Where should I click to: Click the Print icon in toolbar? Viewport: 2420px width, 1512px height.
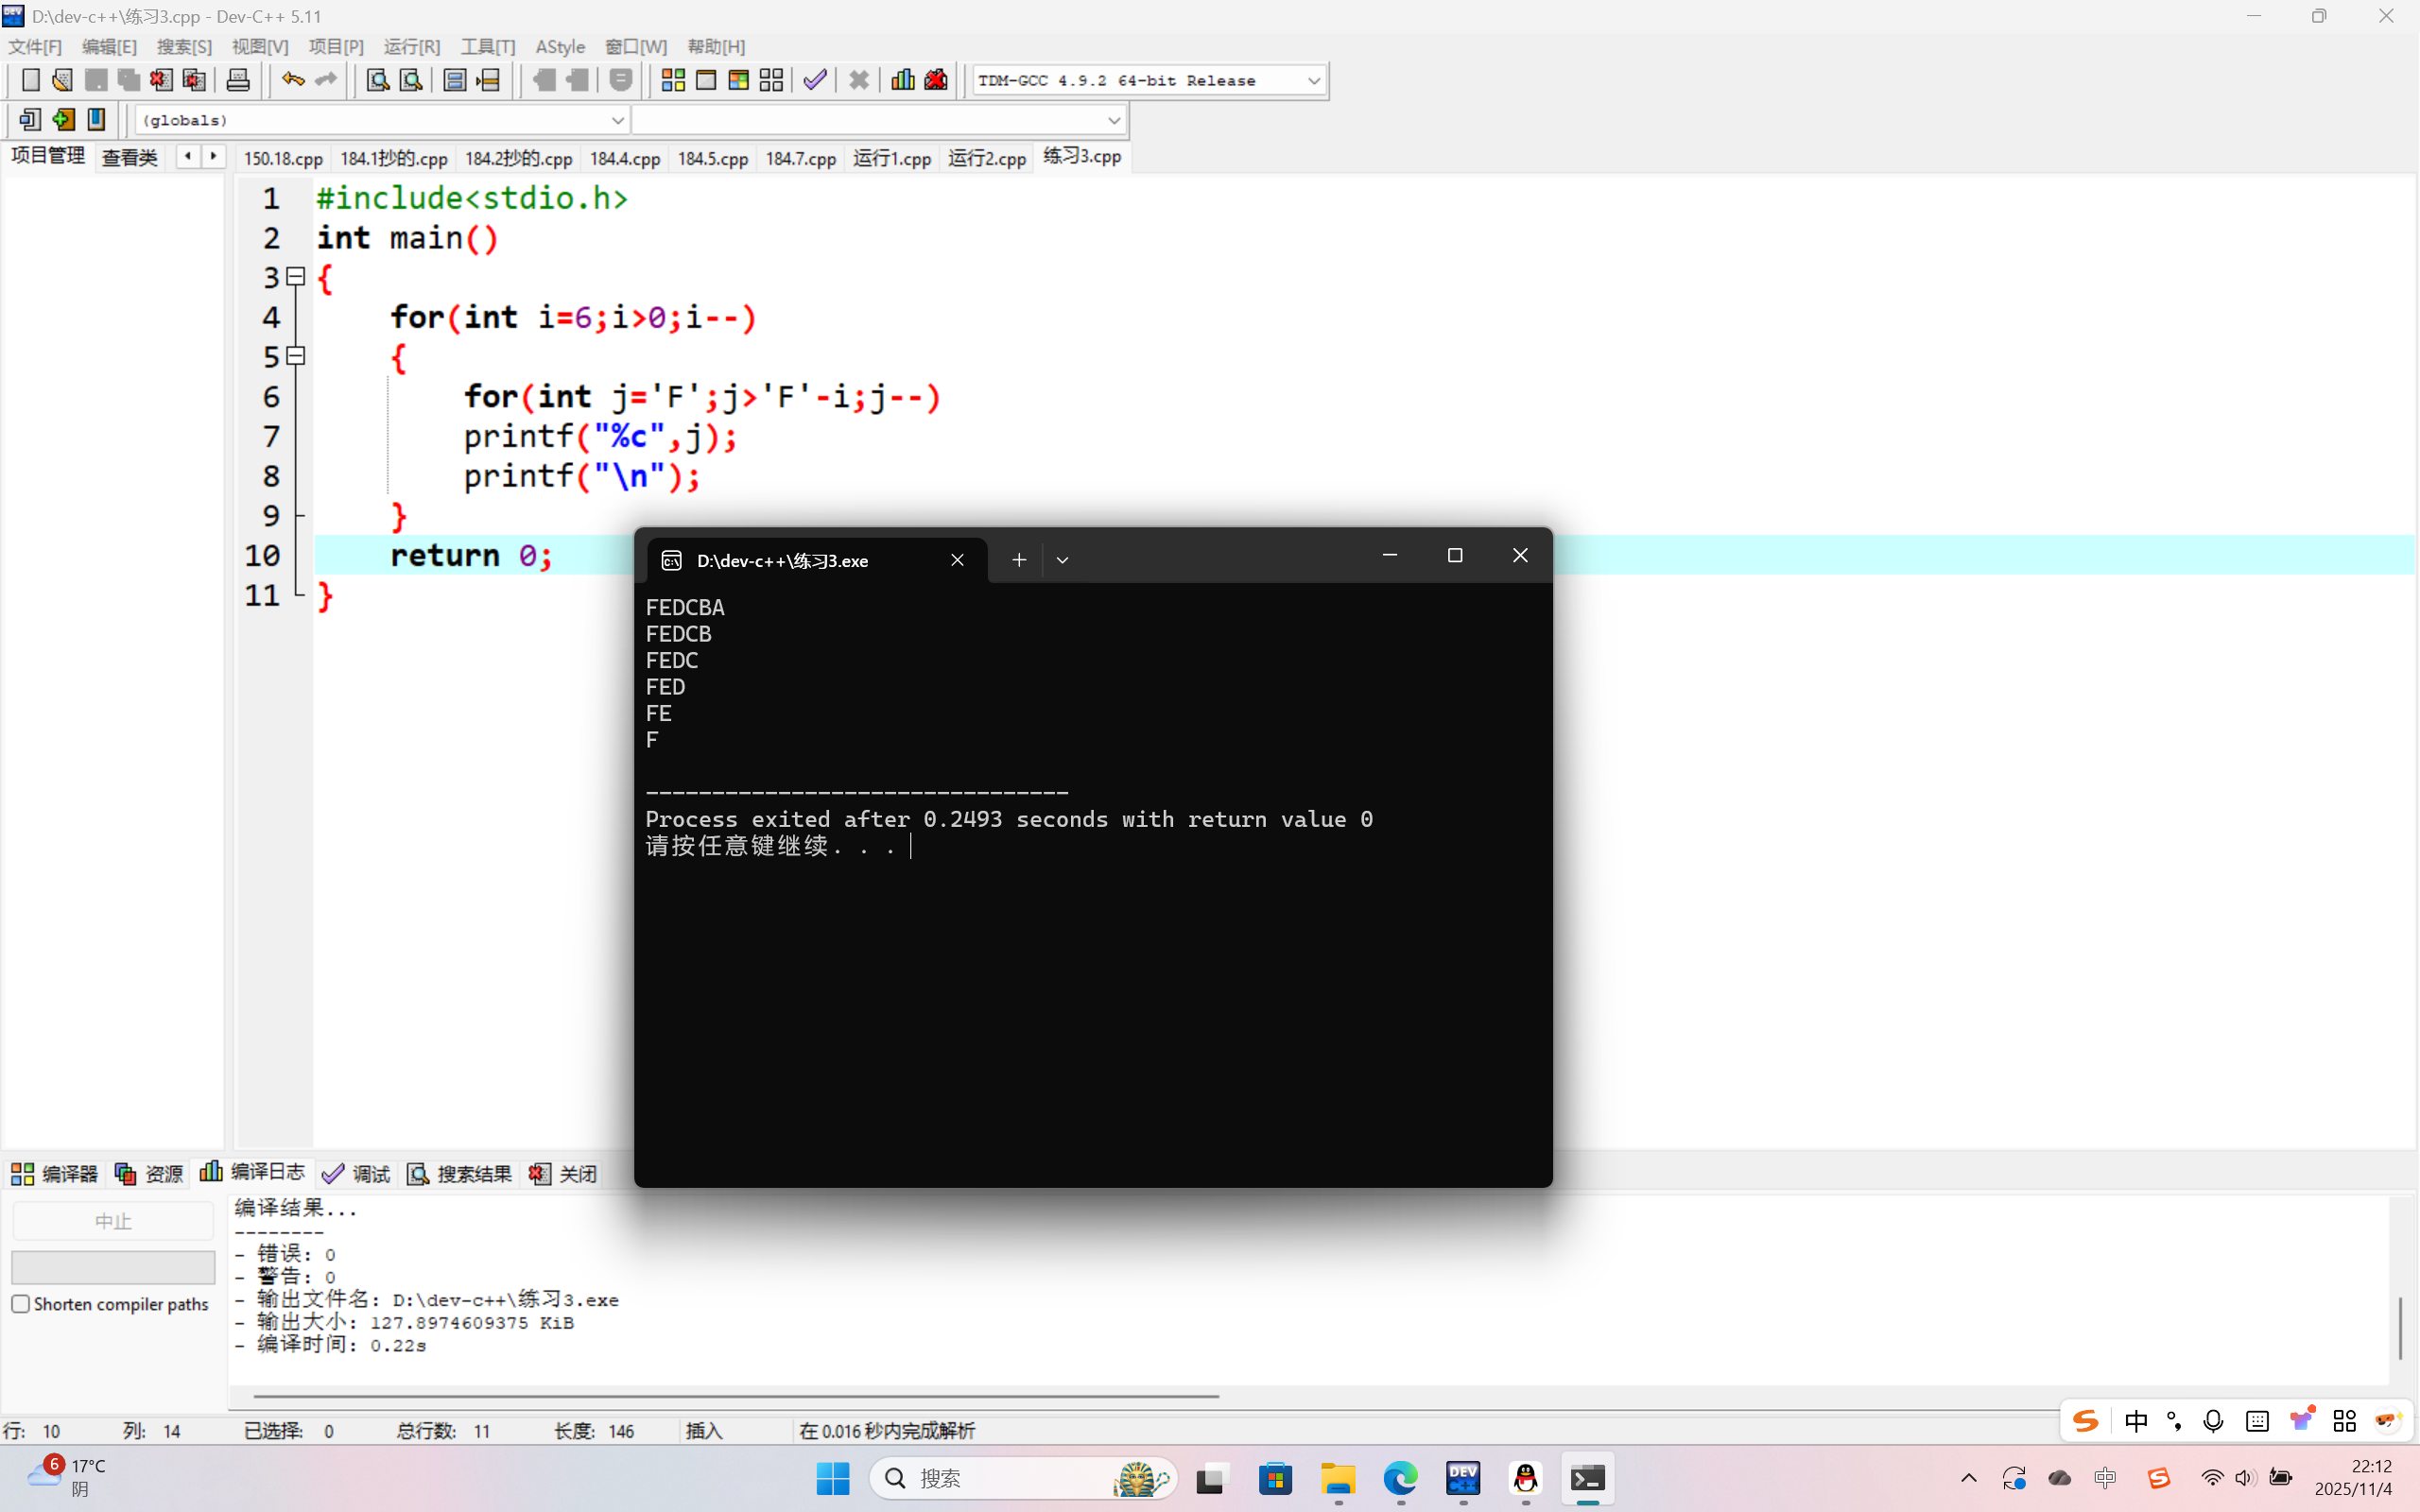pos(238,80)
